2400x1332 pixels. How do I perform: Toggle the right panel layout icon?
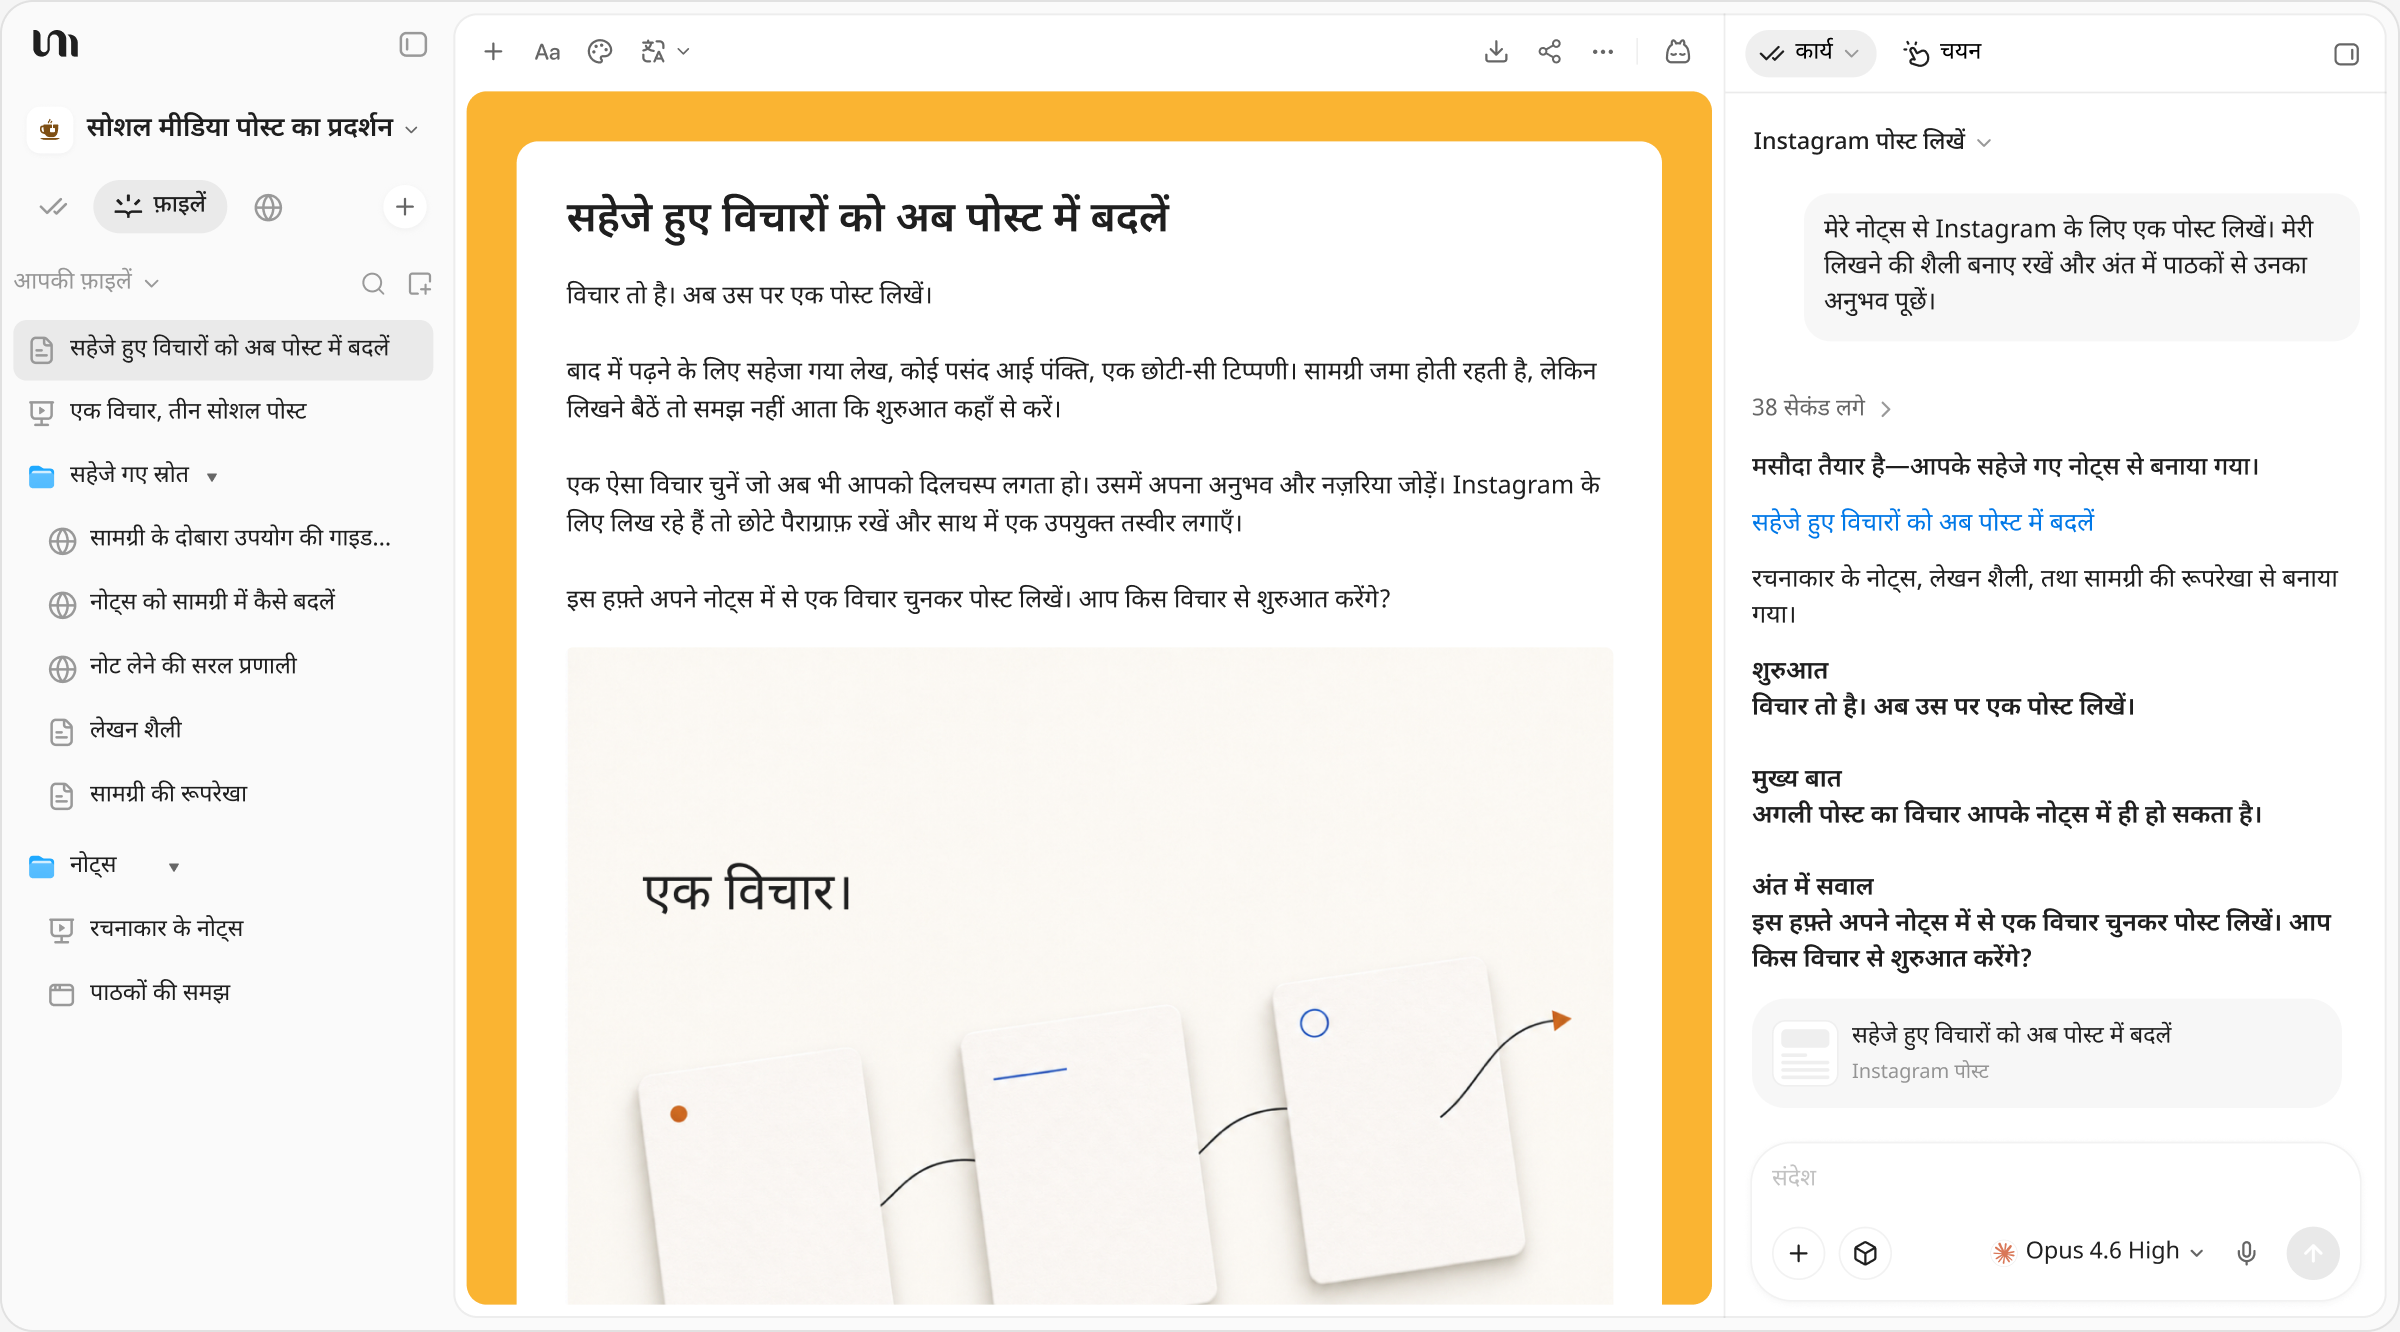point(2346,54)
